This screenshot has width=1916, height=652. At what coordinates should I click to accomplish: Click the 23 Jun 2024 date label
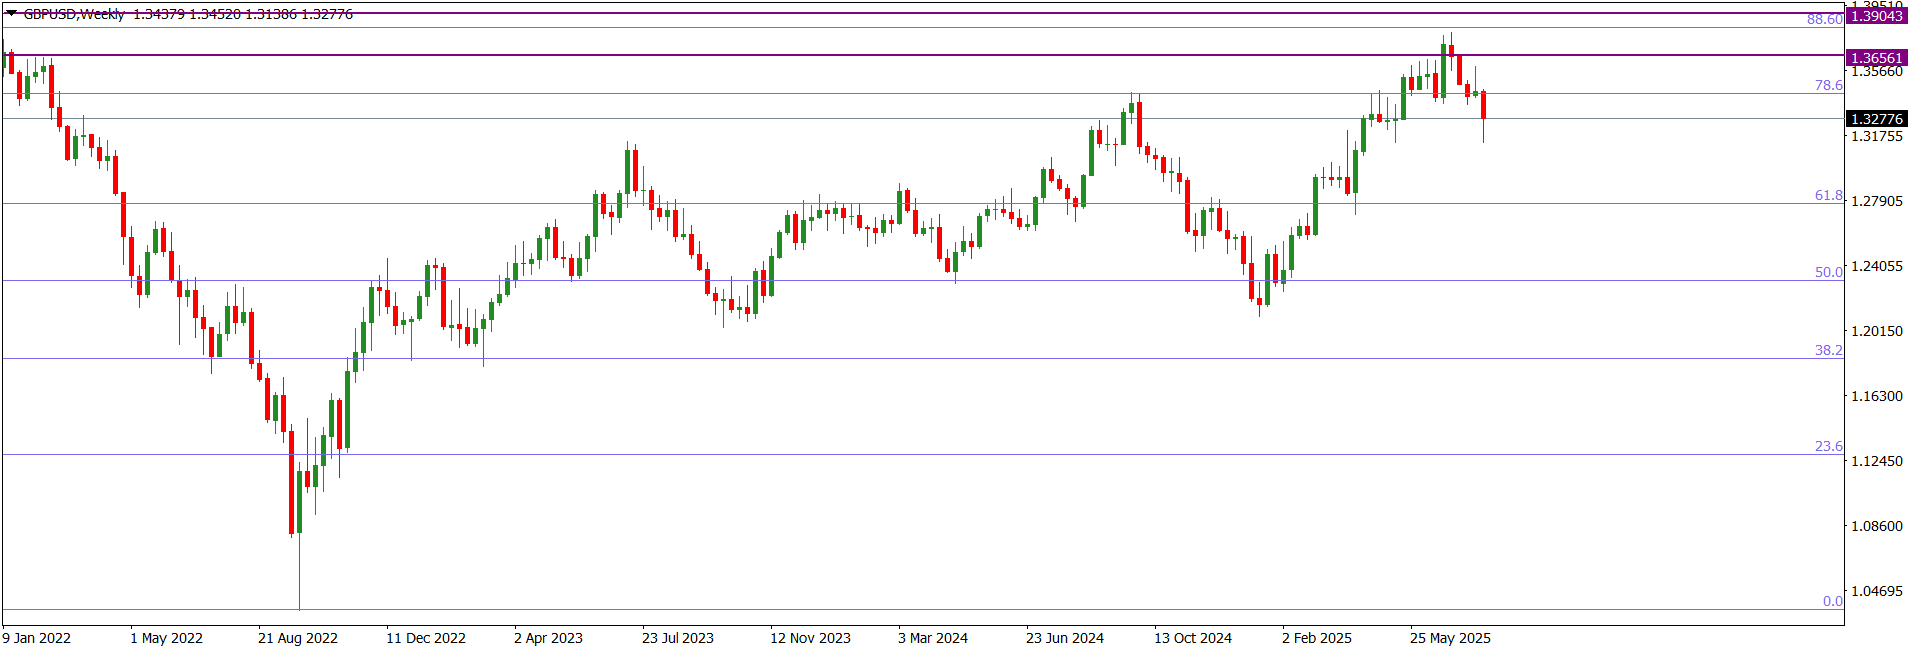(1065, 638)
